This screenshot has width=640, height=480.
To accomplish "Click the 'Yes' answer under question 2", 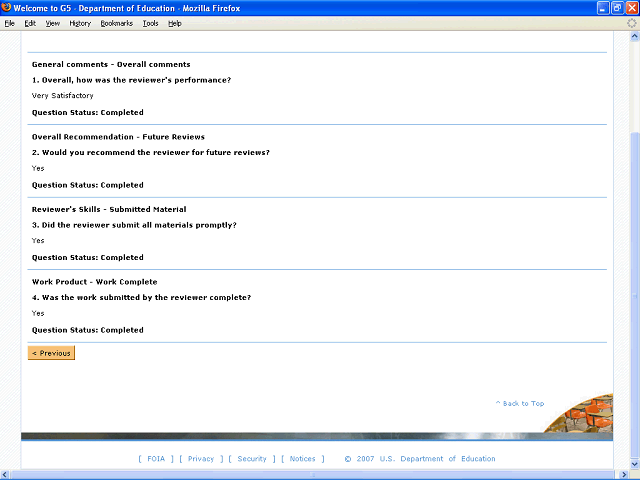I will tap(38, 168).
